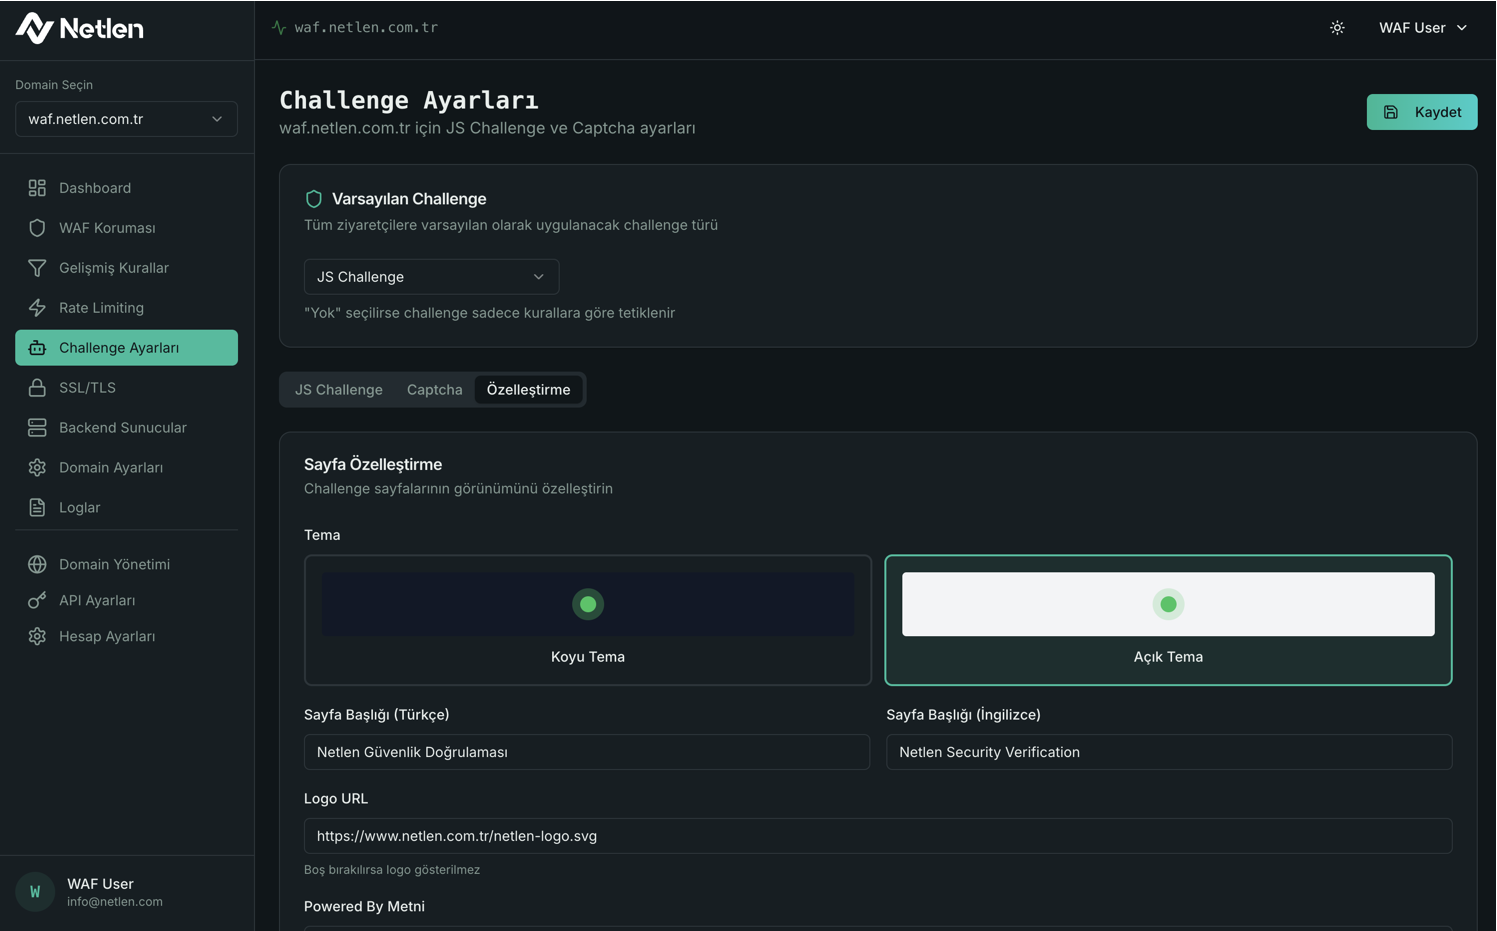Toggle the light/dark mode sun icon

point(1337,28)
